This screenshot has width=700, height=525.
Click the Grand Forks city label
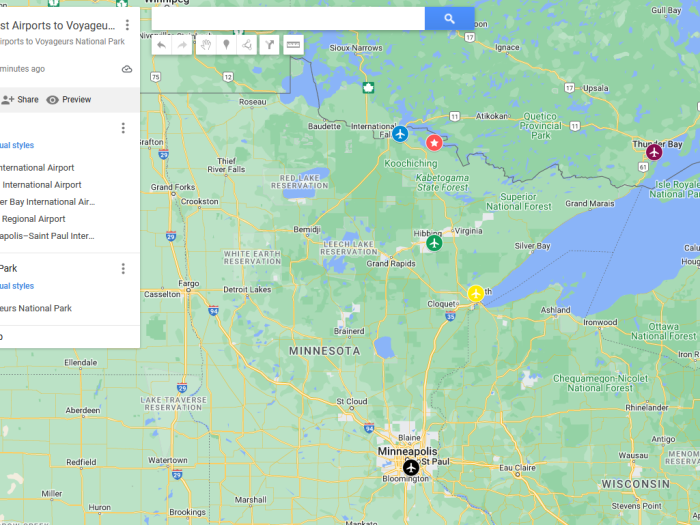pyautogui.click(x=173, y=187)
